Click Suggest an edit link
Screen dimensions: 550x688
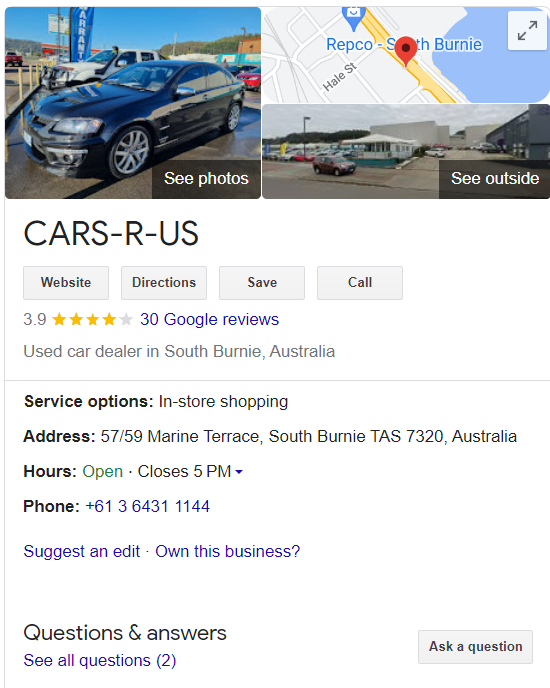pyautogui.click(x=82, y=551)
